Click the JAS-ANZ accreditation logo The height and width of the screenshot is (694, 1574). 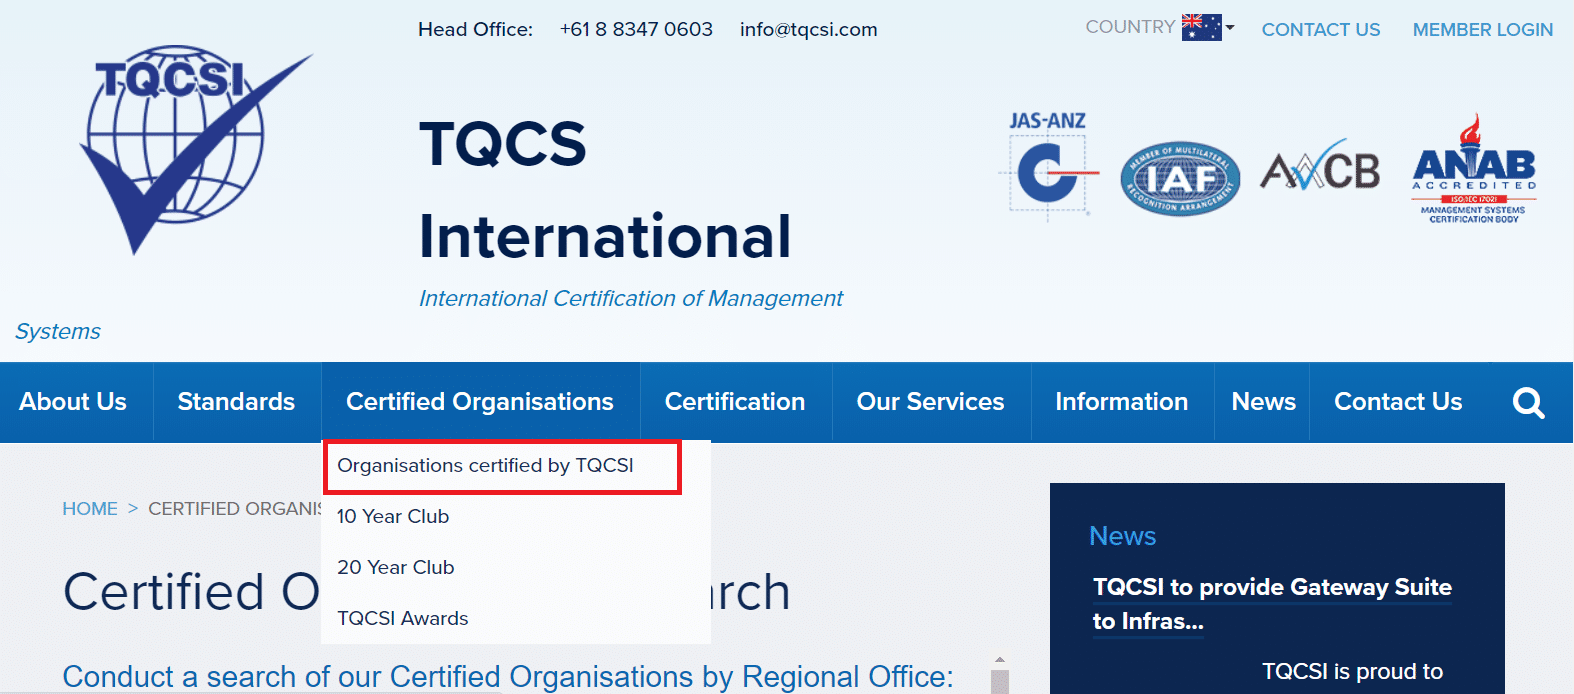click(1048, 165)
